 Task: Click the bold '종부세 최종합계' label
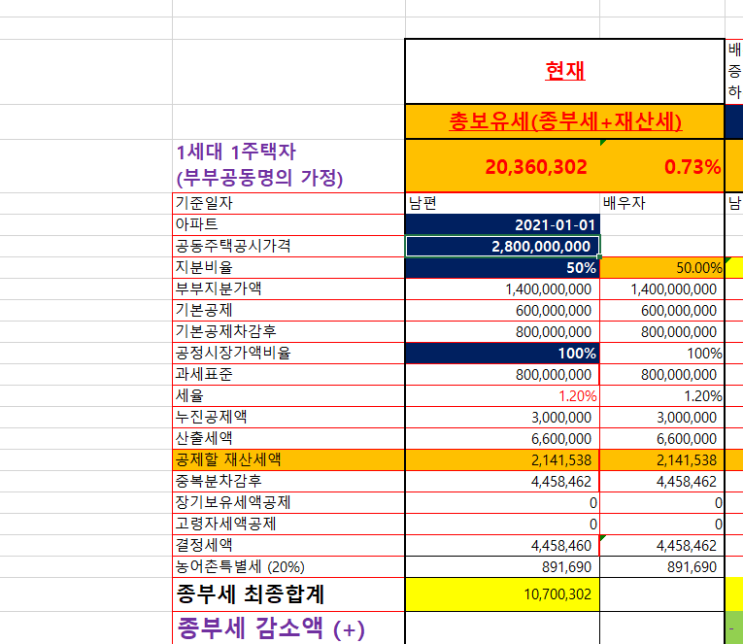288,594
